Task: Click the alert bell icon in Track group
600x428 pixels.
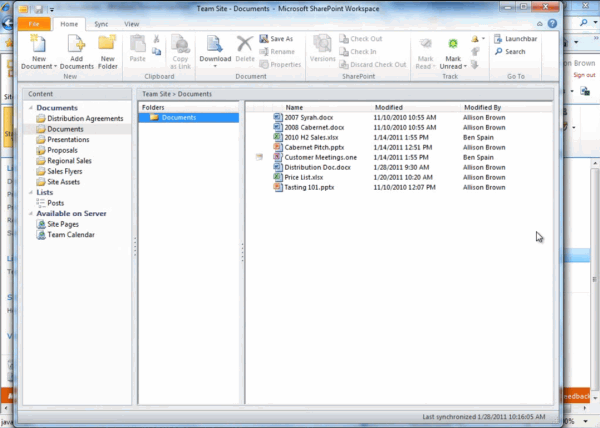Action: [x=475, y=39]
